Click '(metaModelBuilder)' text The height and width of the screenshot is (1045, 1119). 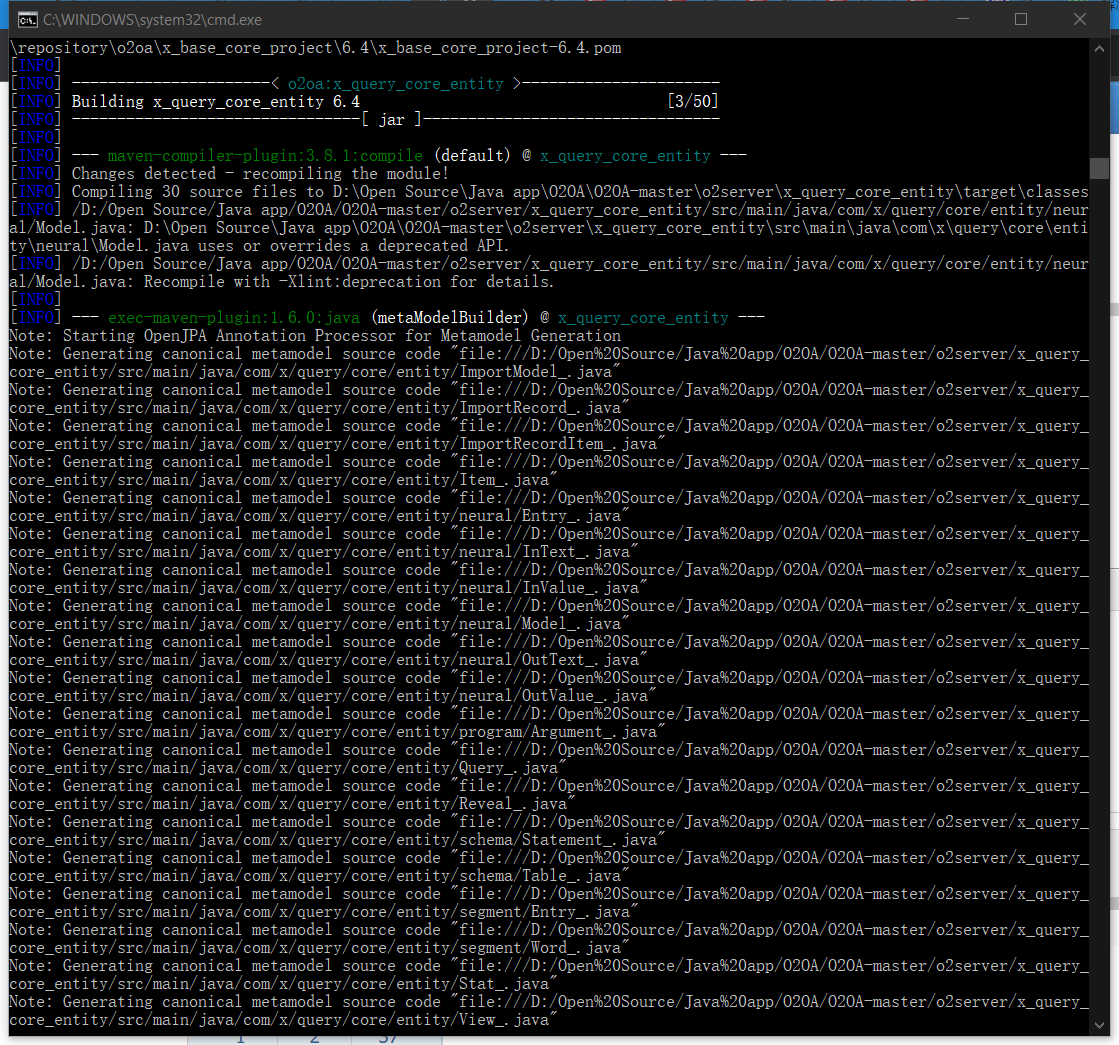point(450,318)
